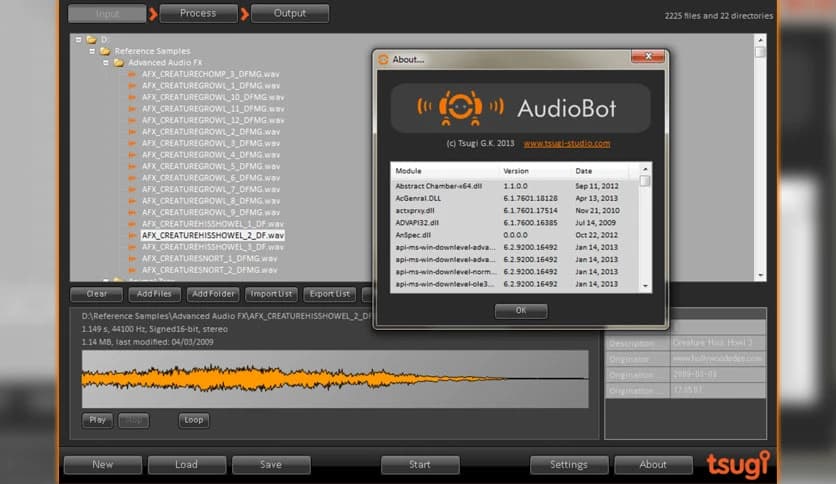
Task: Click the waveform preview display
Action: tap(335, 379)
